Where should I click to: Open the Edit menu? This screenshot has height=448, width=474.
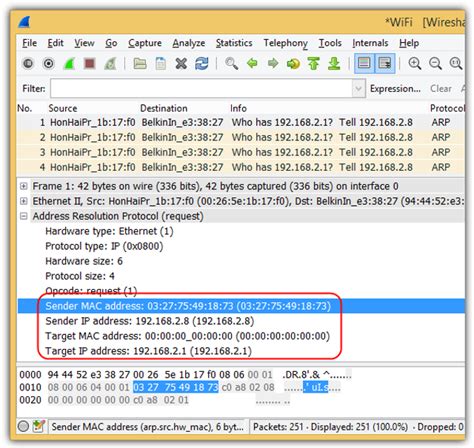55,43
